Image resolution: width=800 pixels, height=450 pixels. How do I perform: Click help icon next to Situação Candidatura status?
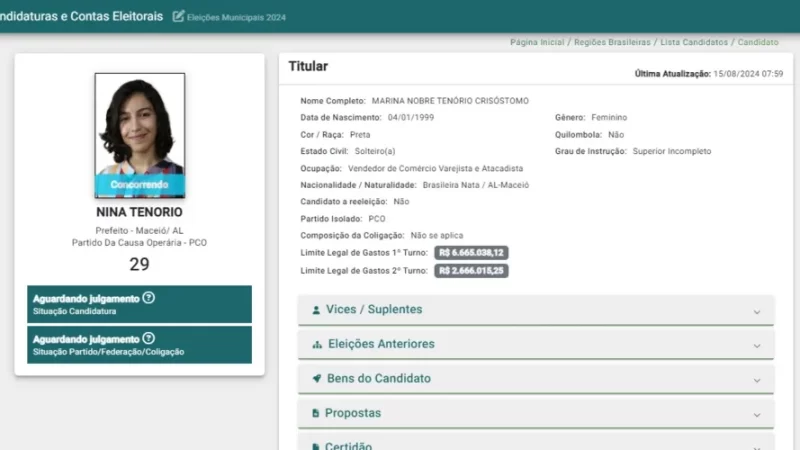(x=149, y=298)
